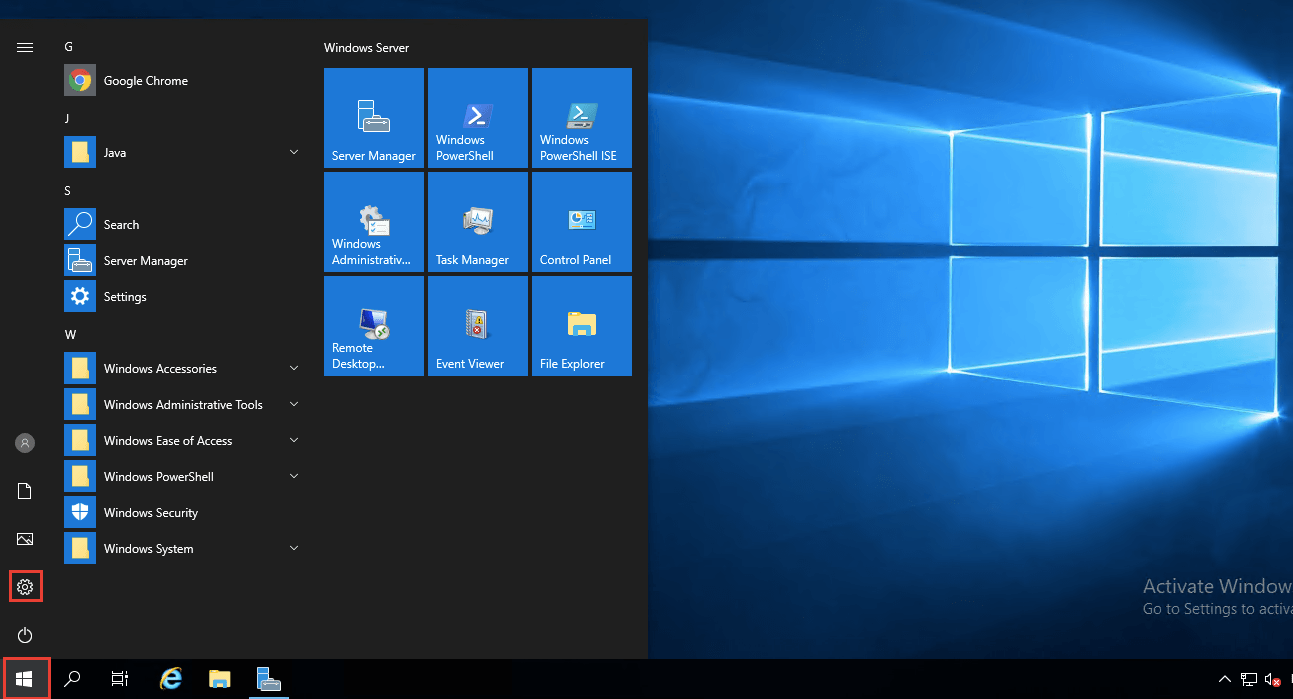
Task: Click the Windows Start button
Action: click(25, 679)
